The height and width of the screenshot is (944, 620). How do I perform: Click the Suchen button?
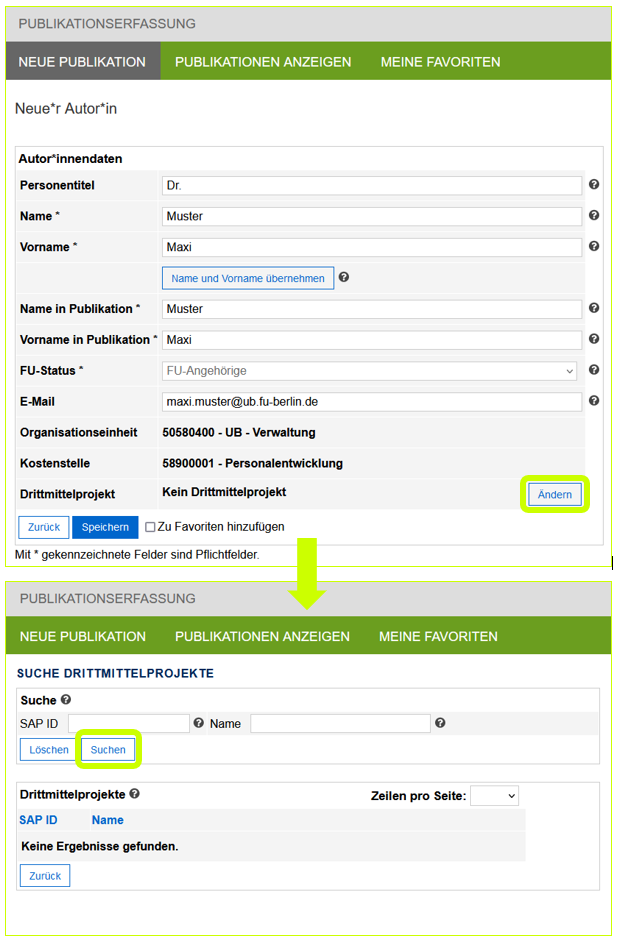(x=108, y=750)
